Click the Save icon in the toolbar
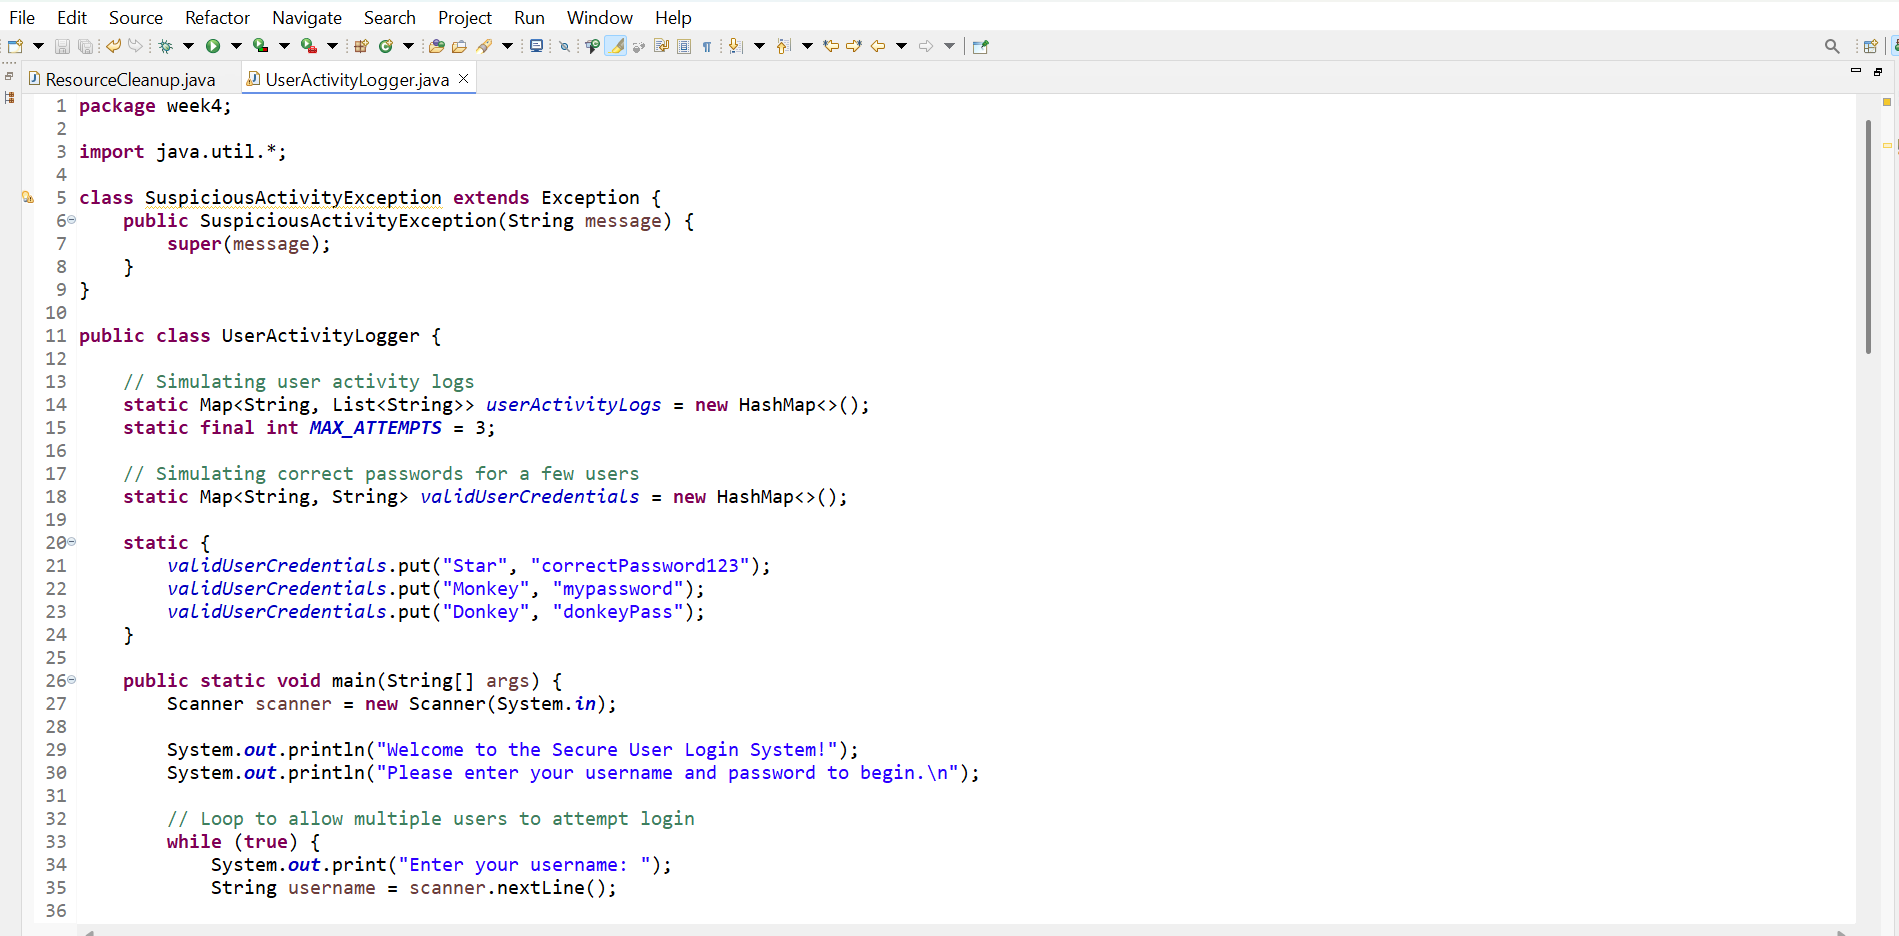Screen dimensions: 1899x936 tap(62, 46)
